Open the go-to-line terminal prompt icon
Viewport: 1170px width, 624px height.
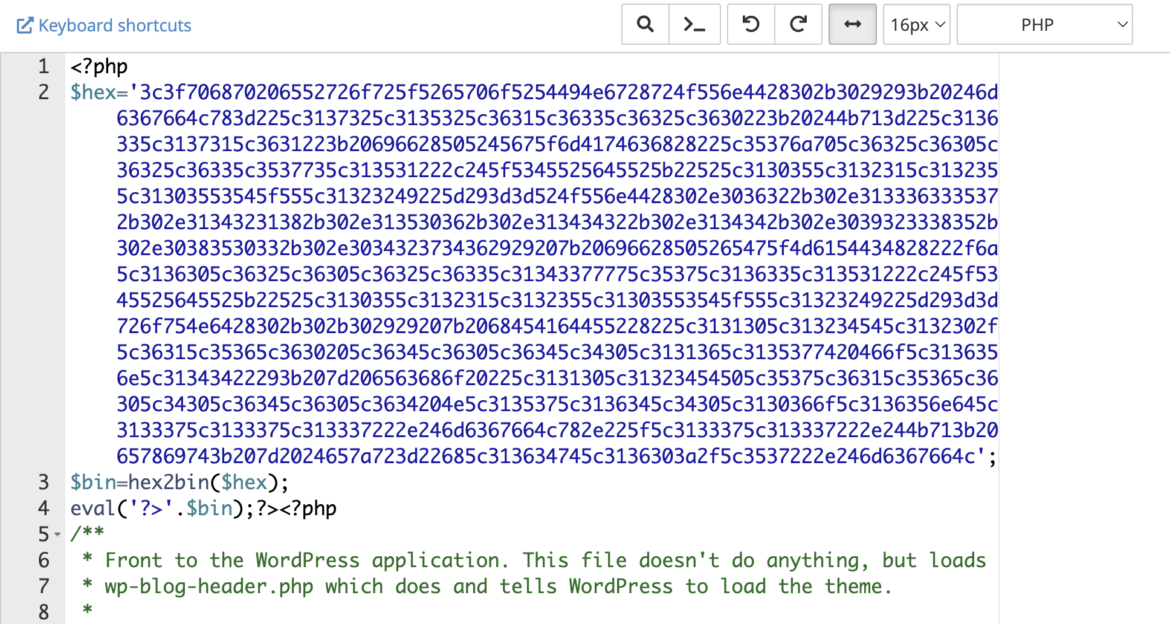point(694,25)
